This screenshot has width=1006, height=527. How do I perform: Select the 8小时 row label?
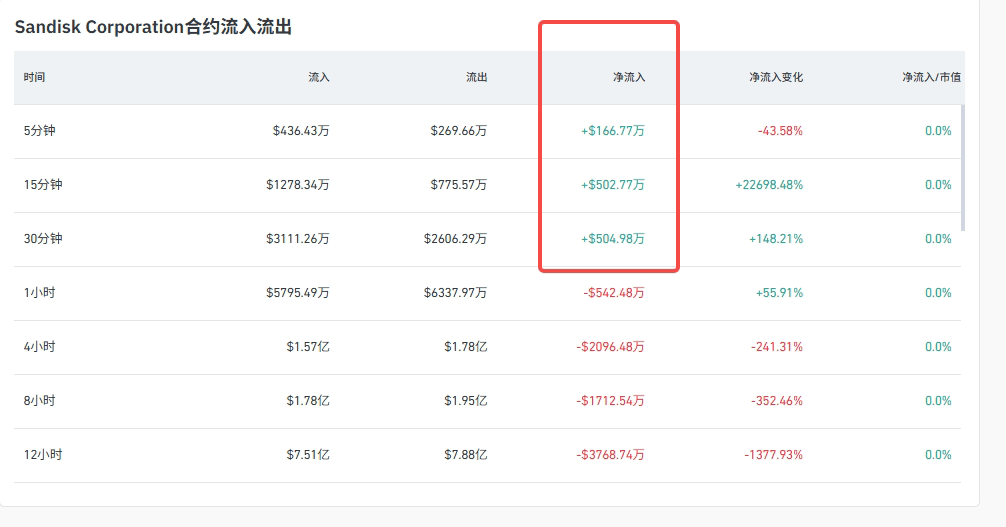pyautogui.click(x=40, y=401)
